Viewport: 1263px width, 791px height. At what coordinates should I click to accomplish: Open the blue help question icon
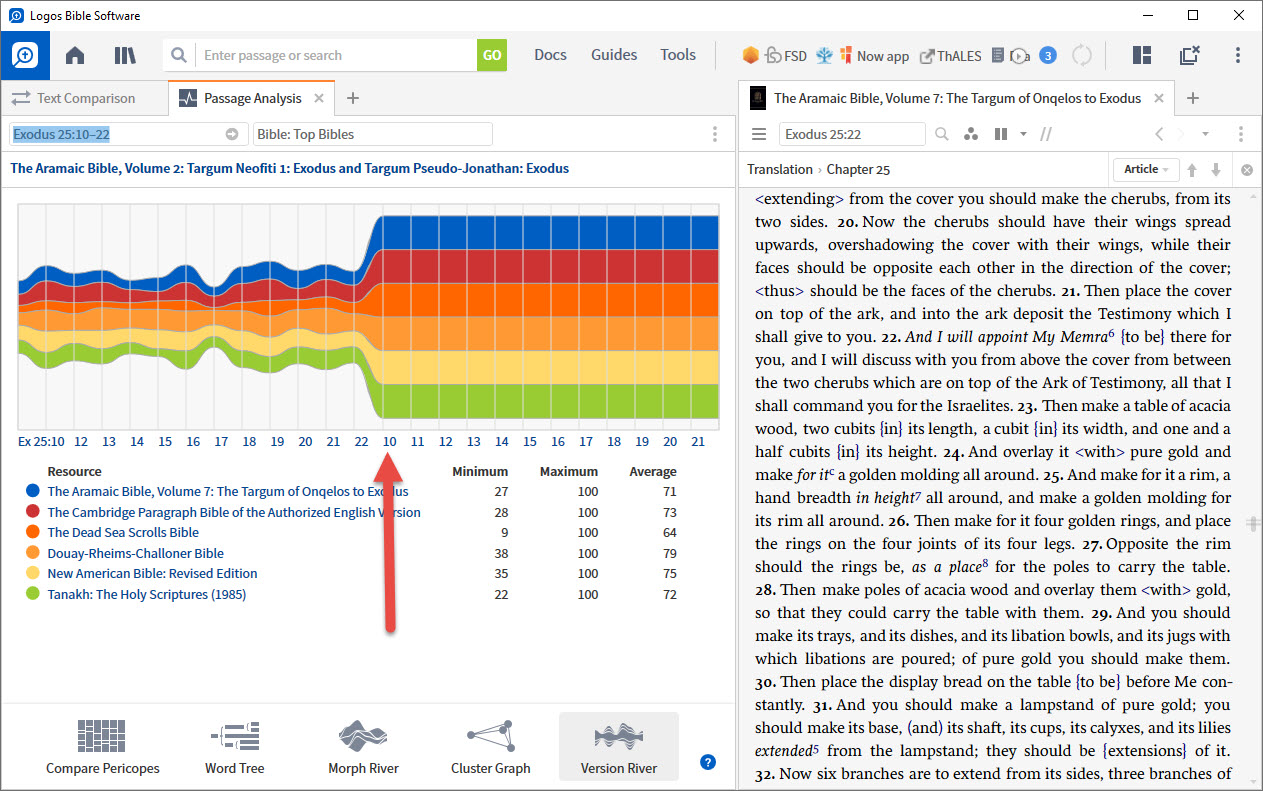pos(708,762)
